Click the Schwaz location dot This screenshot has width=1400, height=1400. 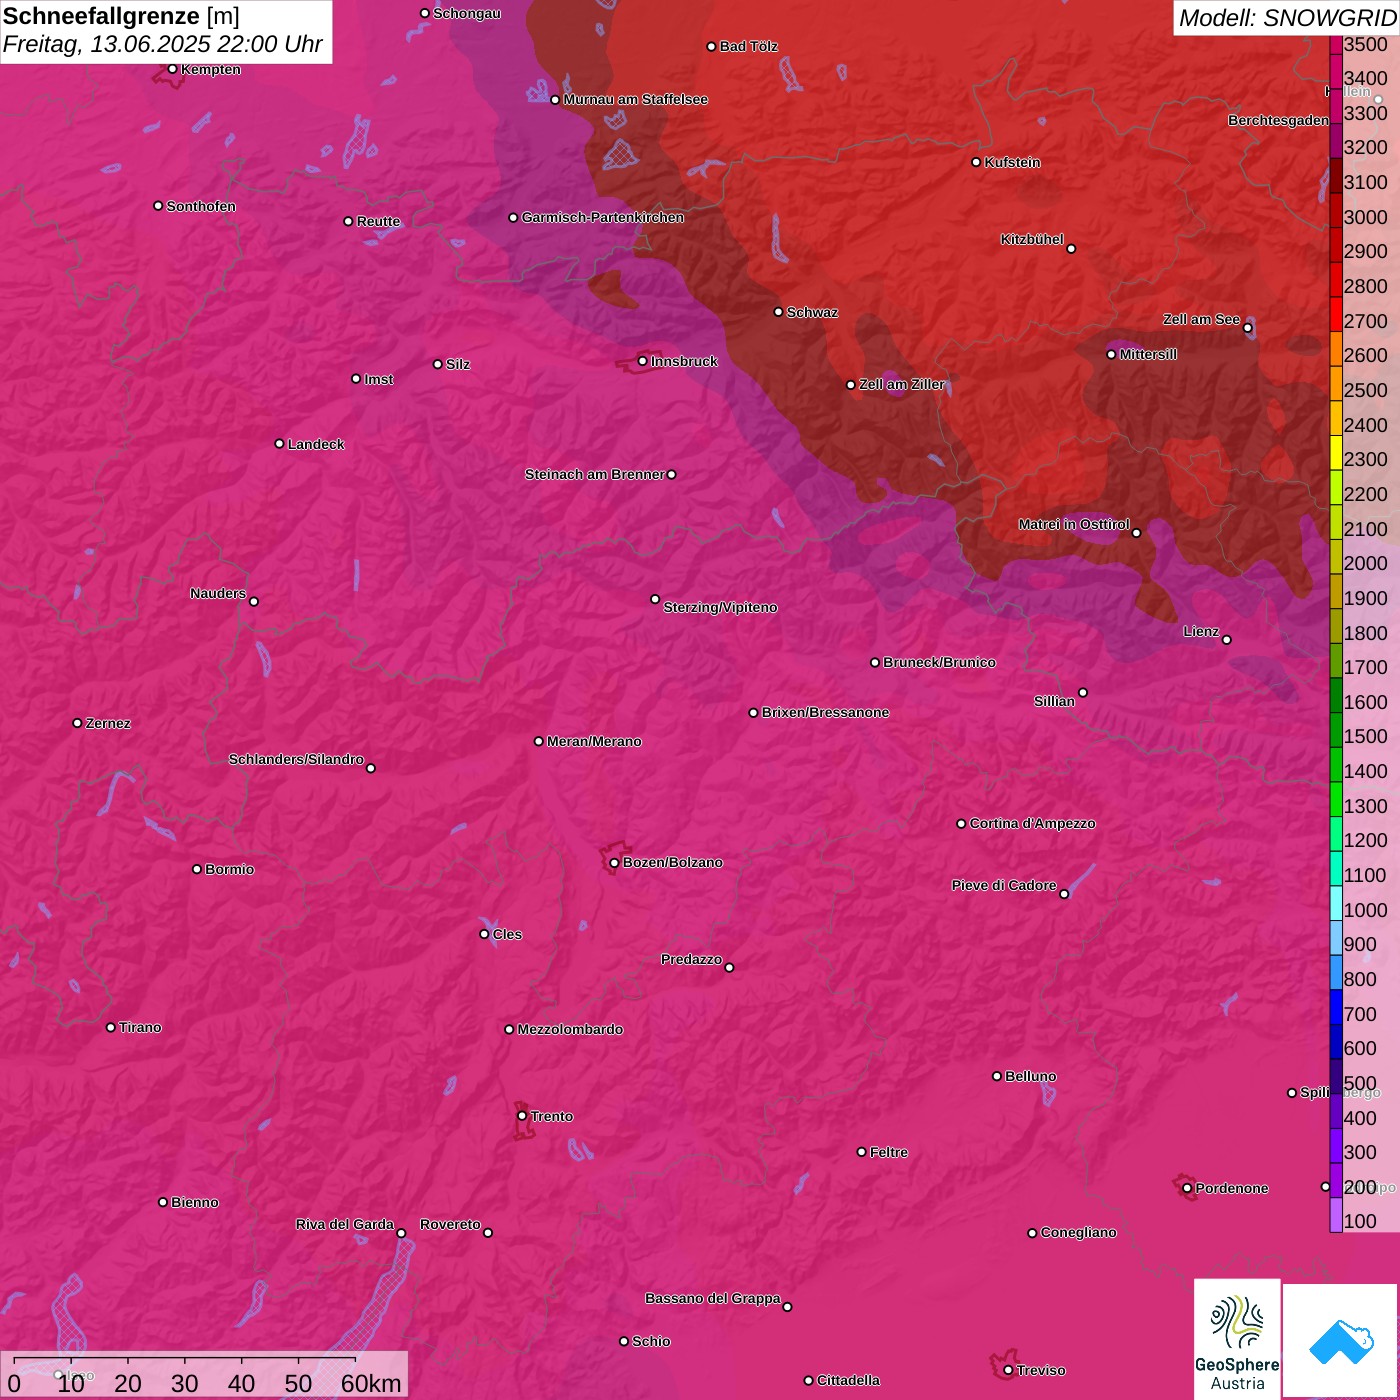[x=778, y=312]
